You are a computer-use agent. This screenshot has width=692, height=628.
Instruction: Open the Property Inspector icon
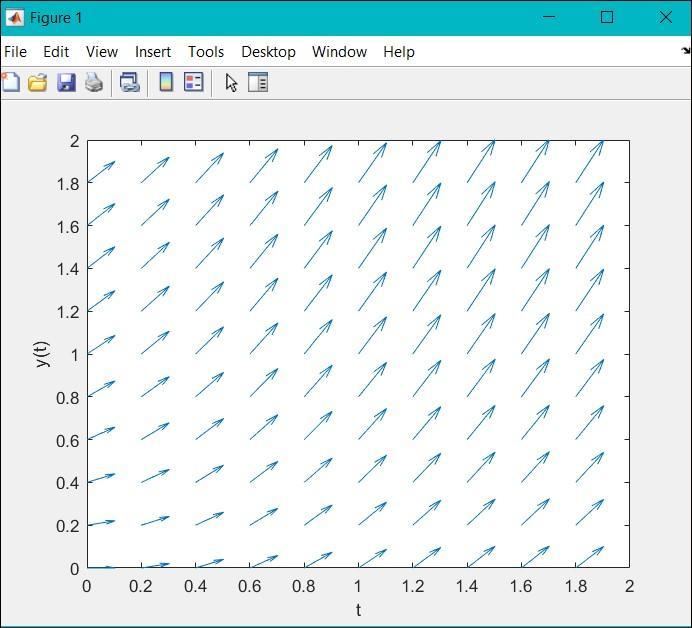coord(258,83)
